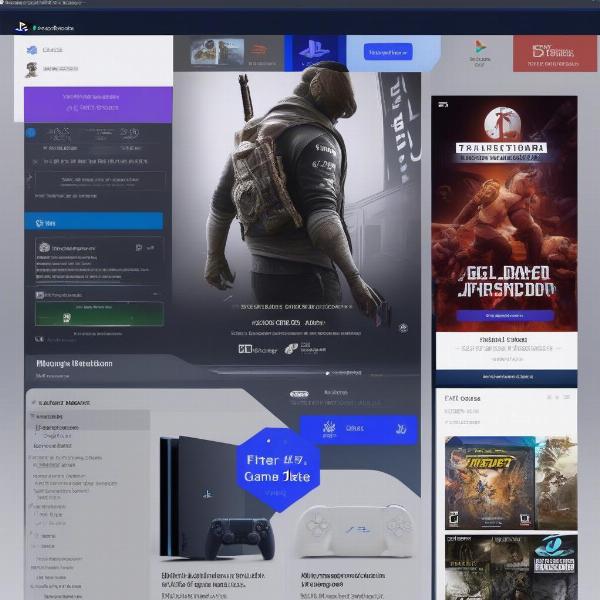
Task: Click the multicolored play-triangle icon at the top
Action: point(480,47)
